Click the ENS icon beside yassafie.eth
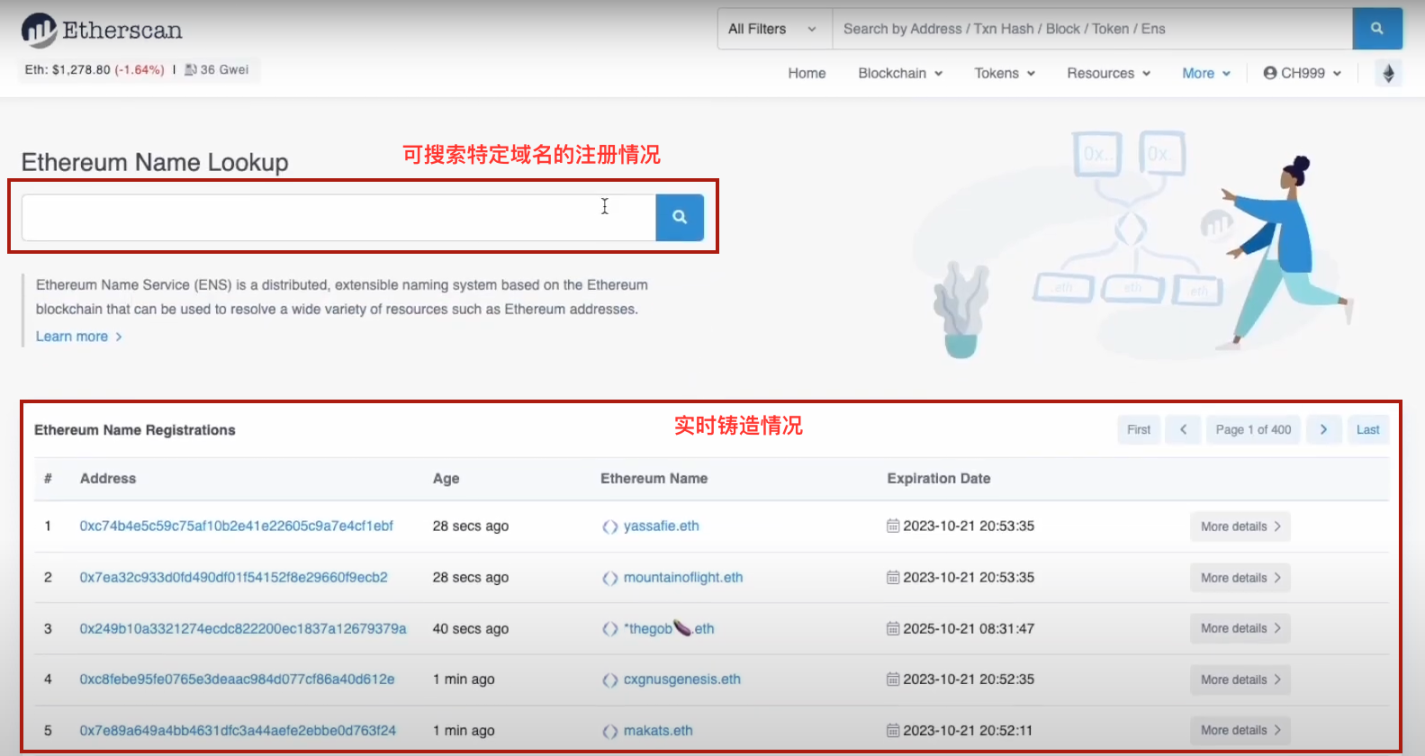This screenshot has height=756, width=1425. 610,527
